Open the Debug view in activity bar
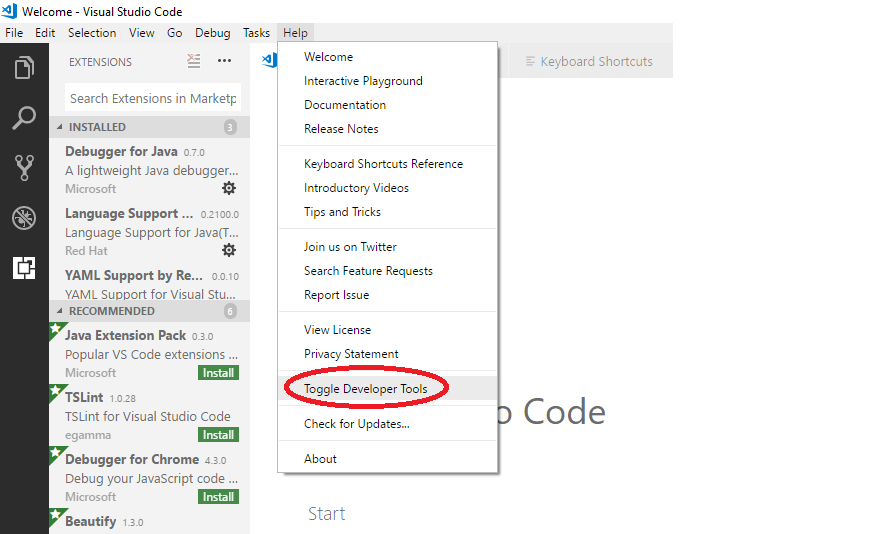Image resolution: width=881 pixels, height=534 pixels. (x=24, y=218)
